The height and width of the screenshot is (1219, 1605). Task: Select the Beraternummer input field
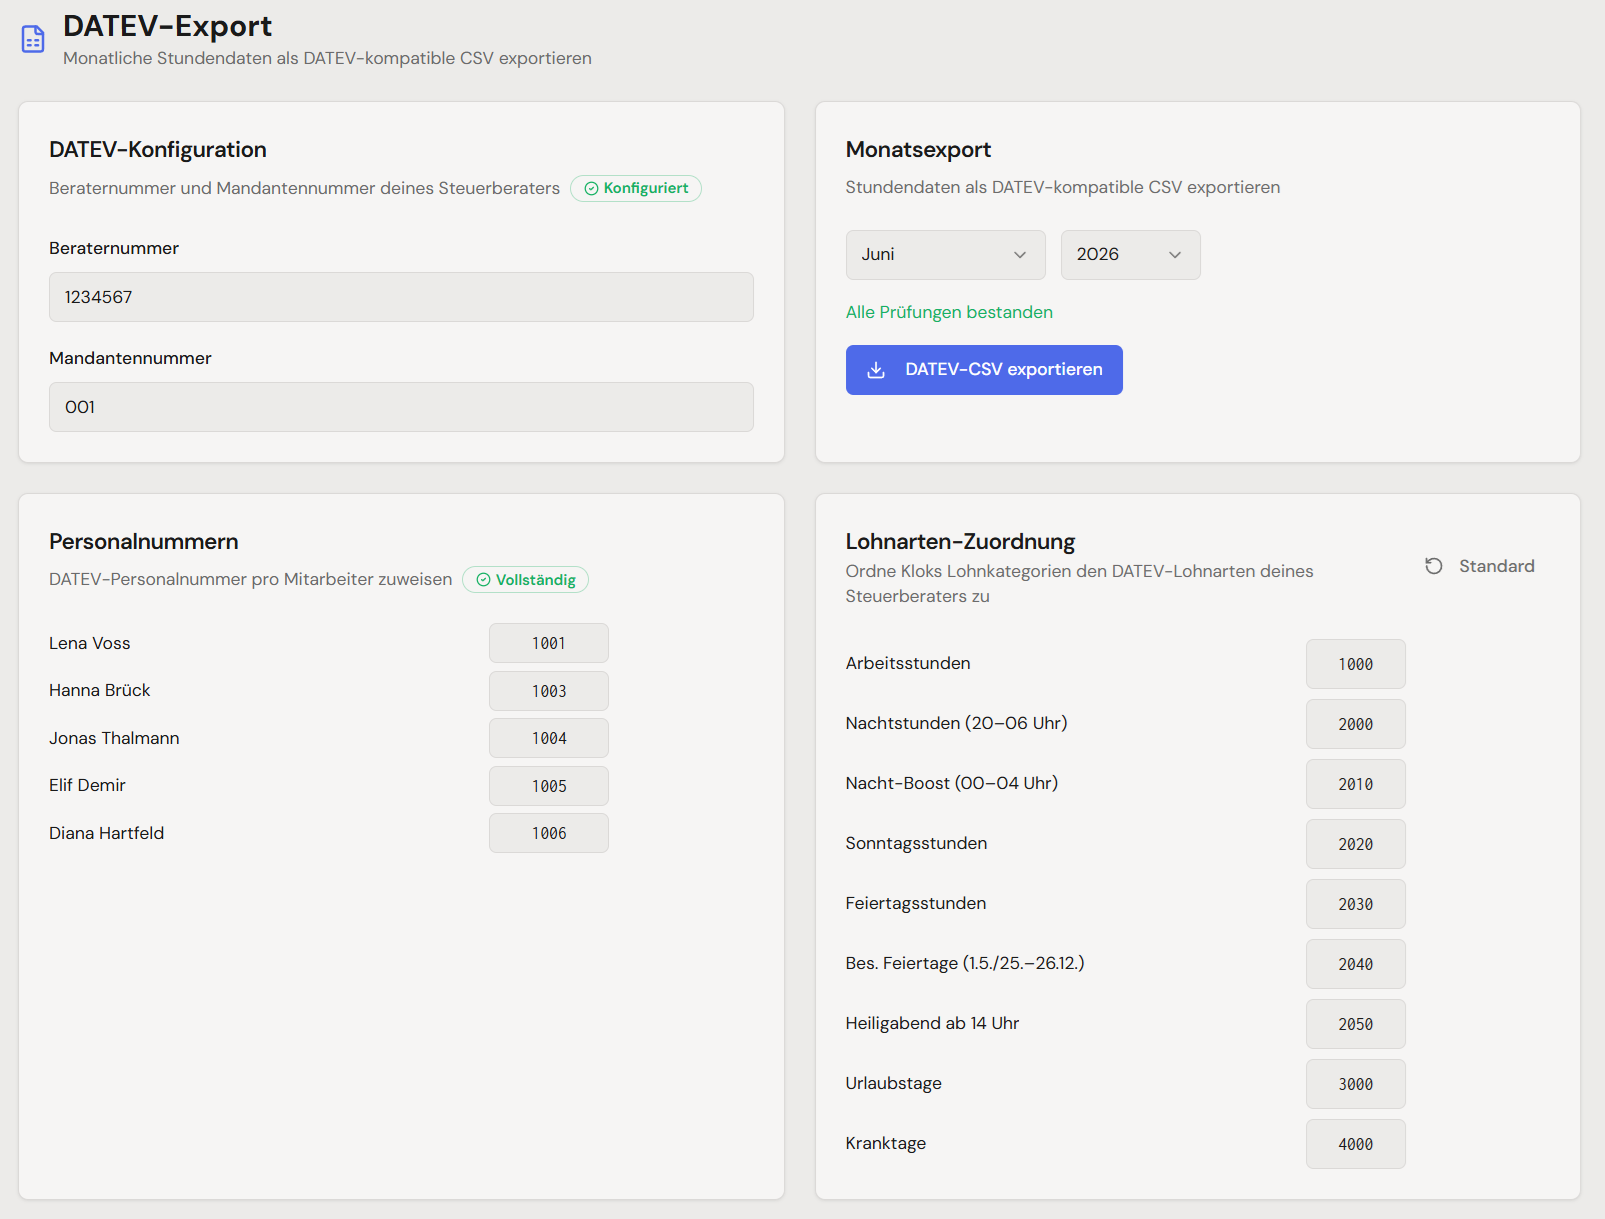(400, 297)
